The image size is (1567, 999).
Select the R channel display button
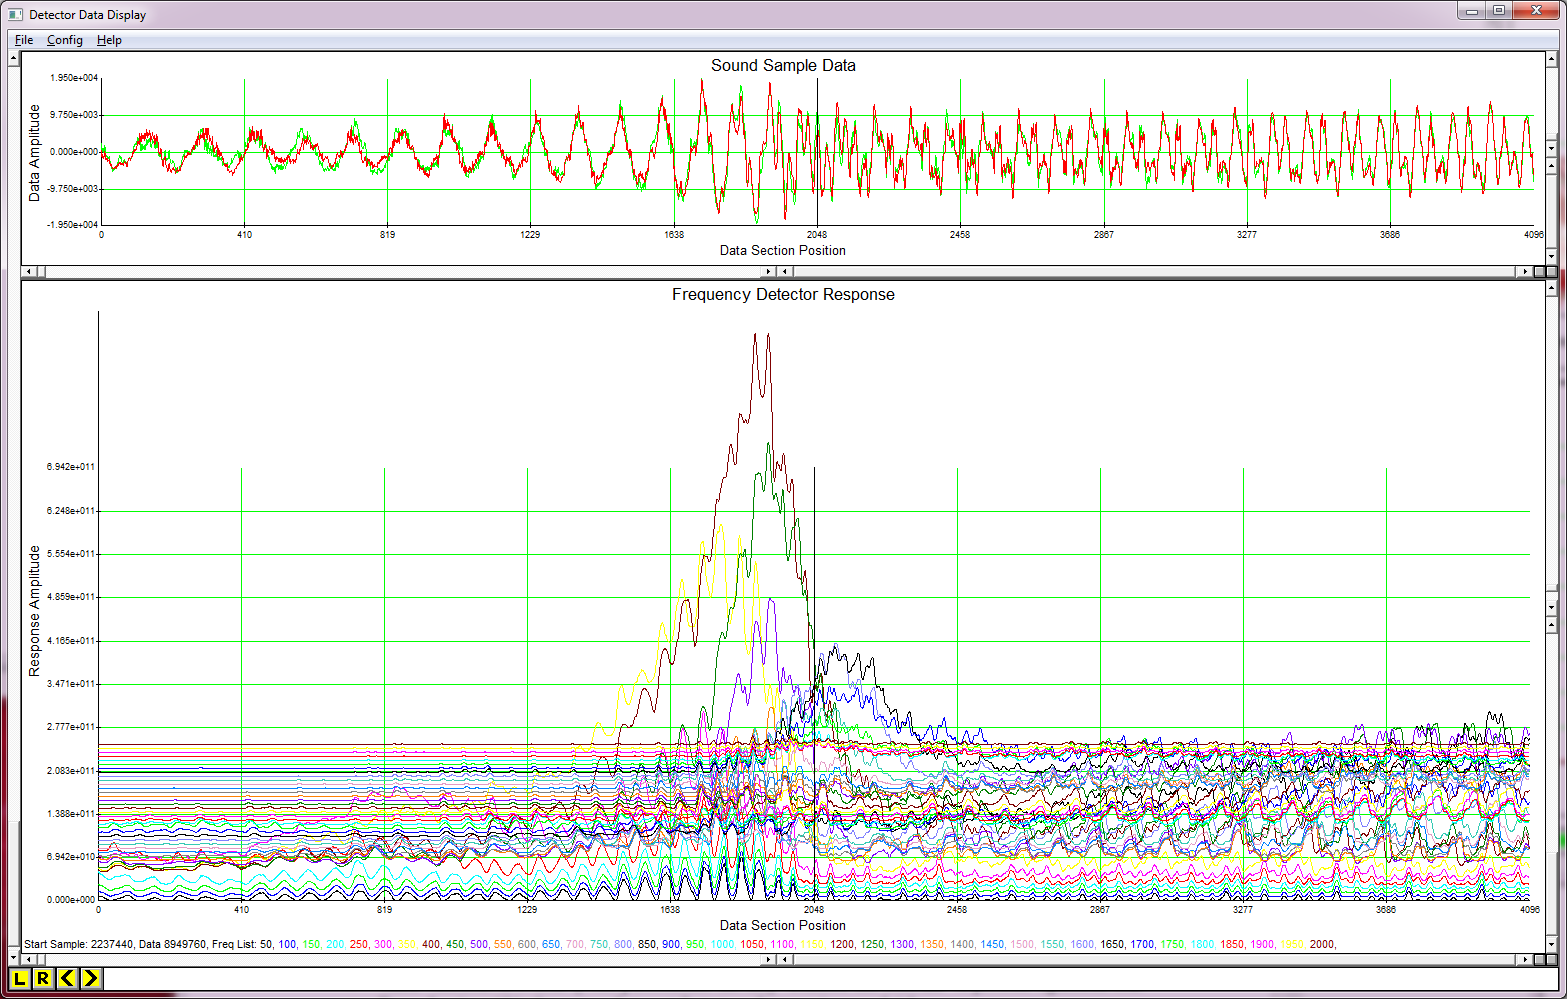[x=42, y=979]
